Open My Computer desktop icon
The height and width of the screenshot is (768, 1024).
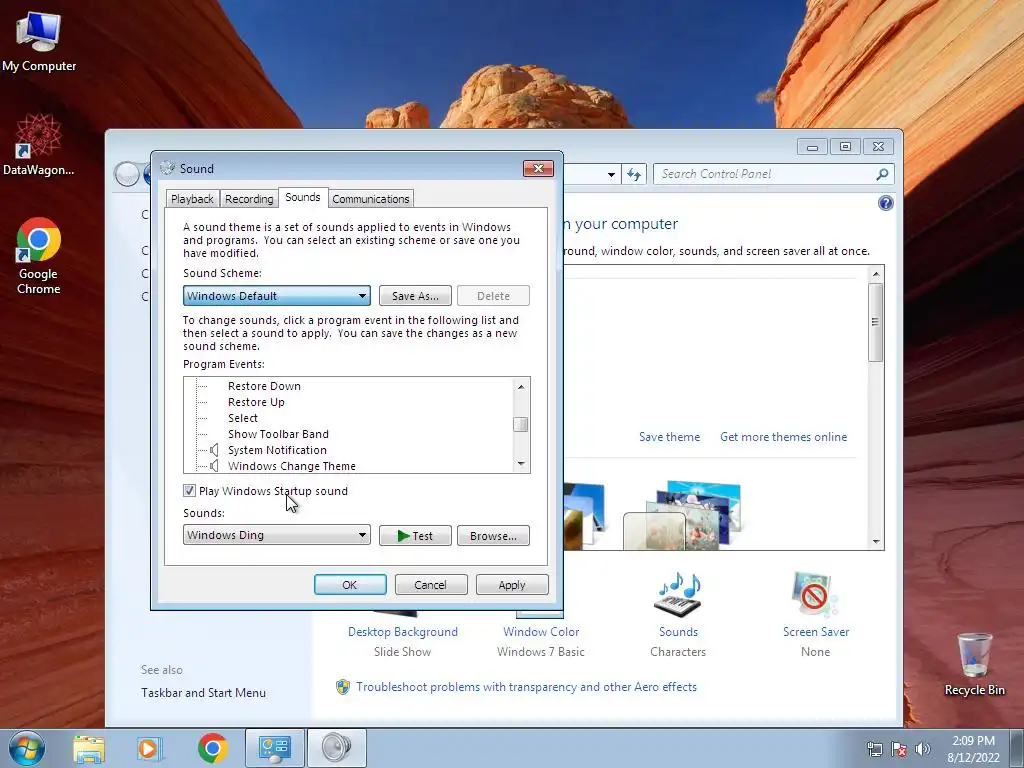[x=39, y=42]
